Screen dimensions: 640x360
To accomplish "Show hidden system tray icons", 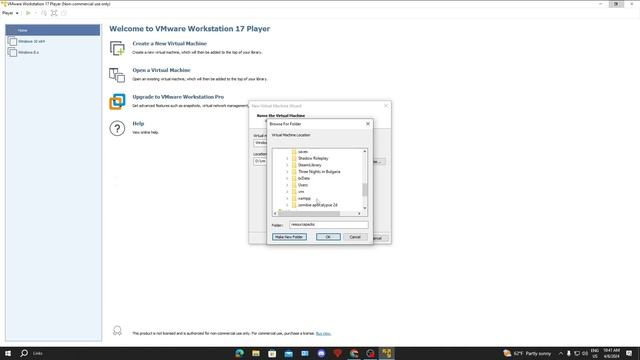I will (x=561, y=353).
